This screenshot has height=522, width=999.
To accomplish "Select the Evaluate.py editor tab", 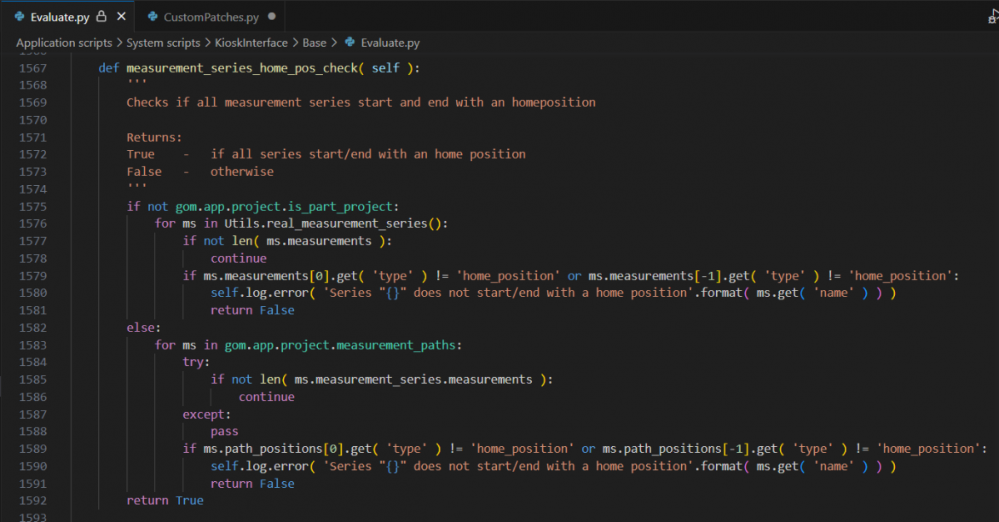I will [x=60, y=17].
